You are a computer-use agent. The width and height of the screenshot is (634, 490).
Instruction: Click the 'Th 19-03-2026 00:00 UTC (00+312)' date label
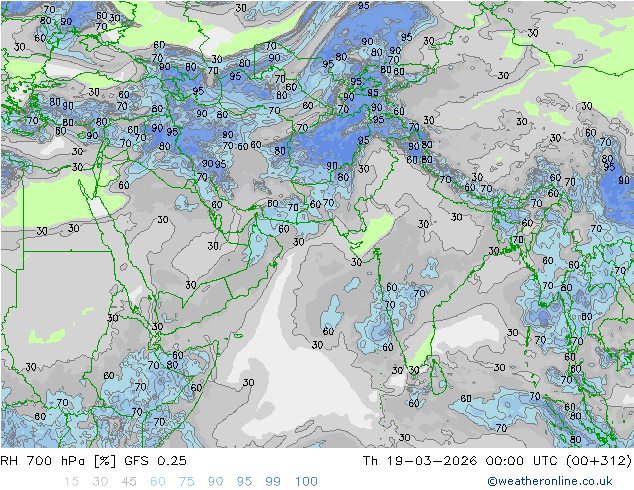pos(497,461)
